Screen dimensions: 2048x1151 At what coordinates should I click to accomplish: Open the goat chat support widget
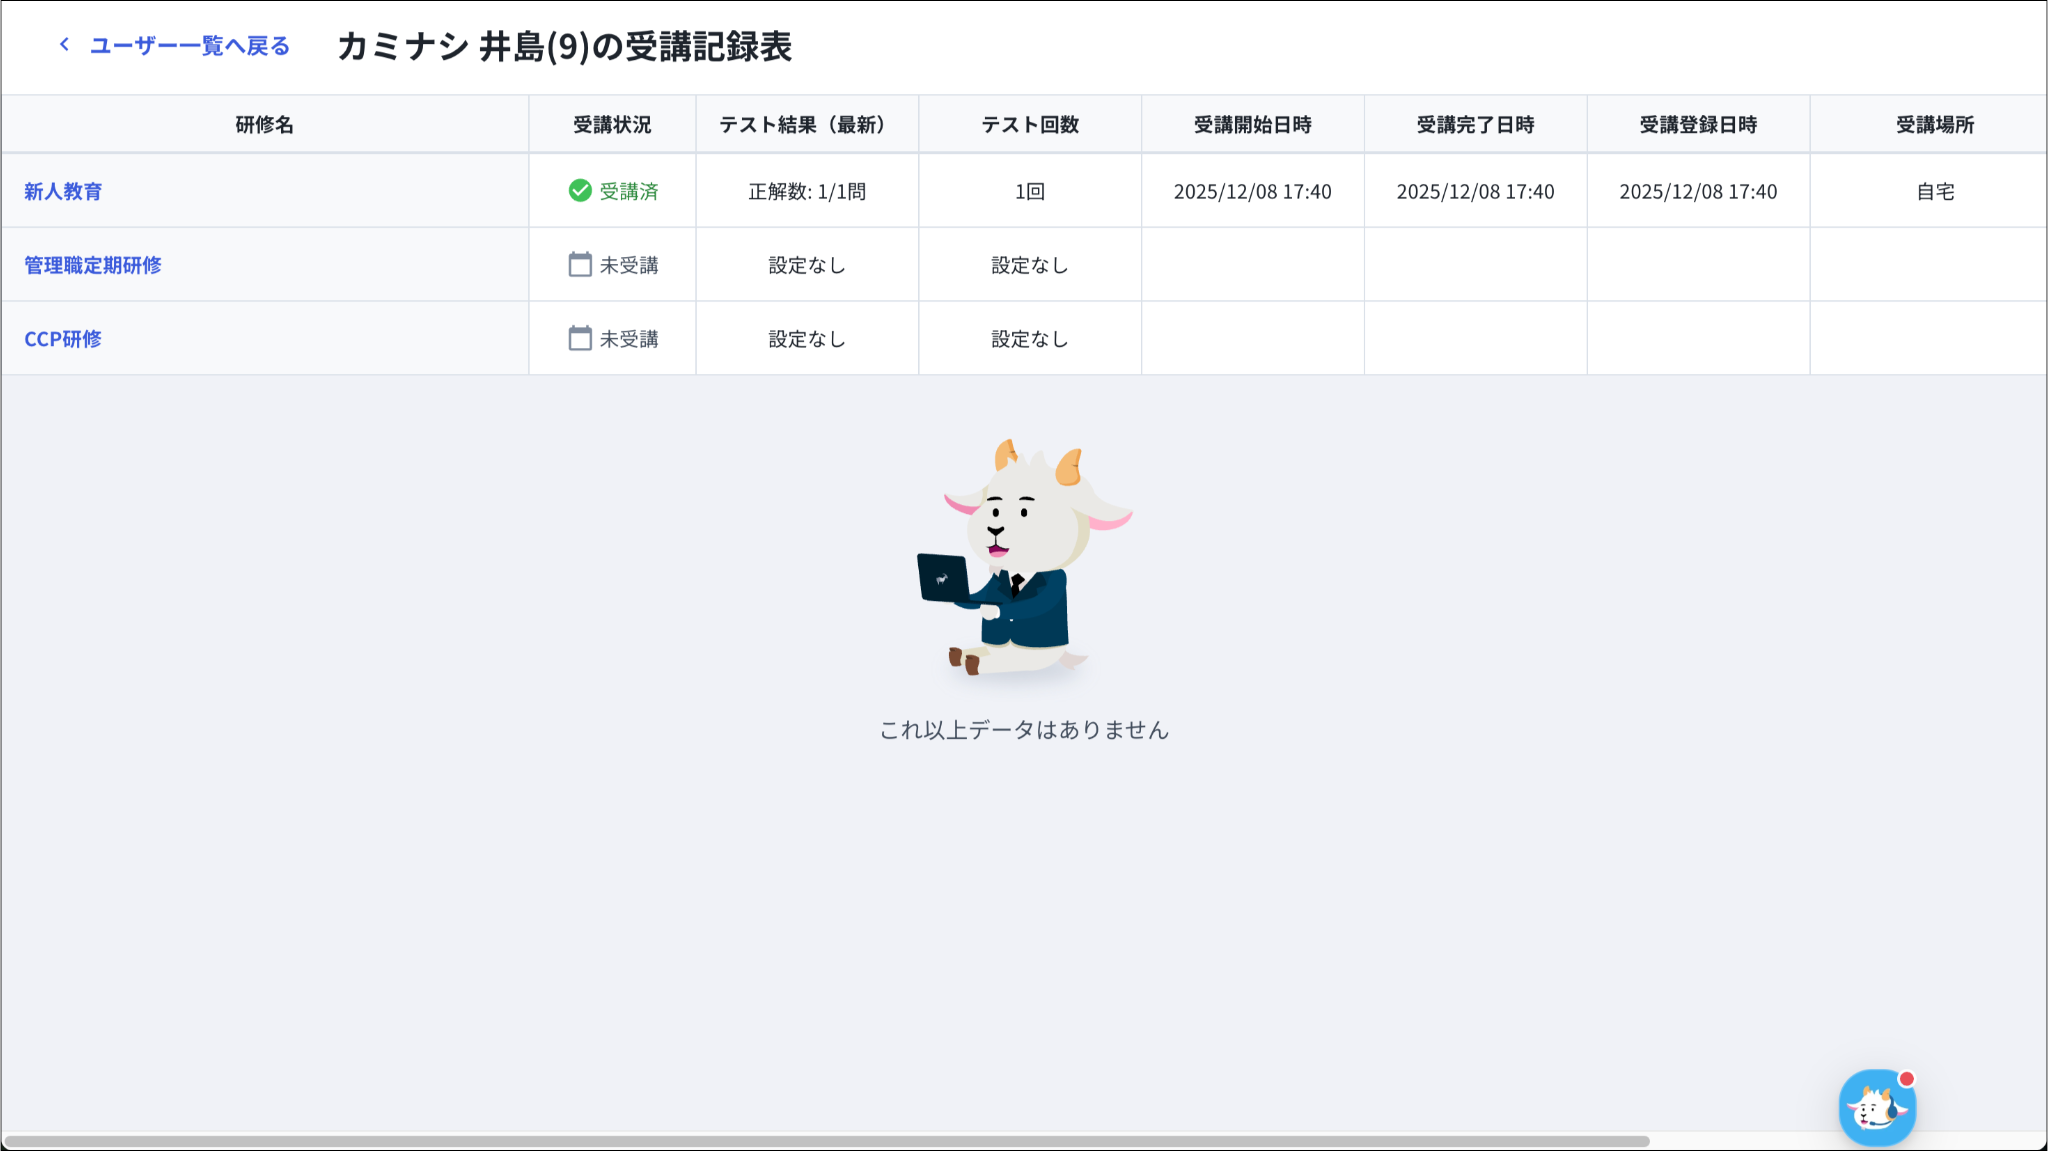(1876, 1108)
